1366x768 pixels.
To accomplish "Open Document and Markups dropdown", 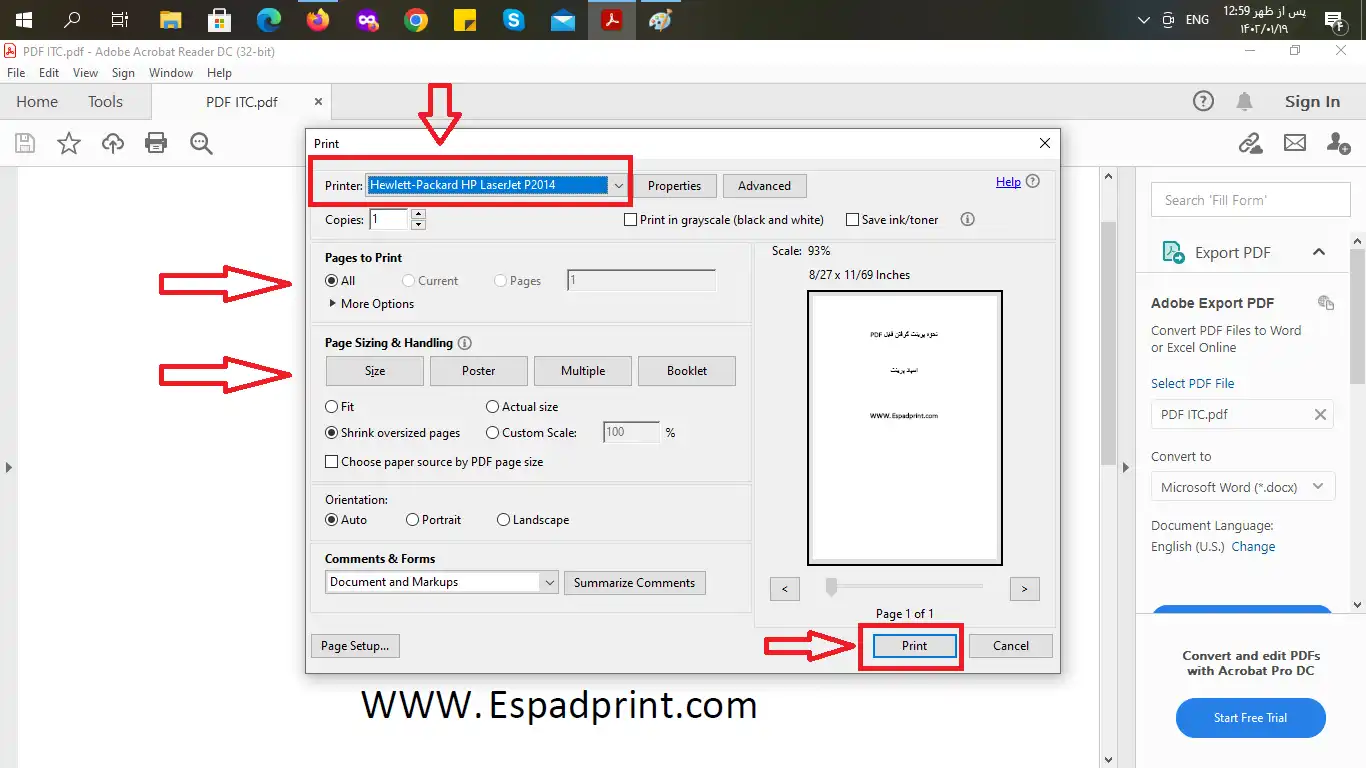I will [x=548, y=582].
